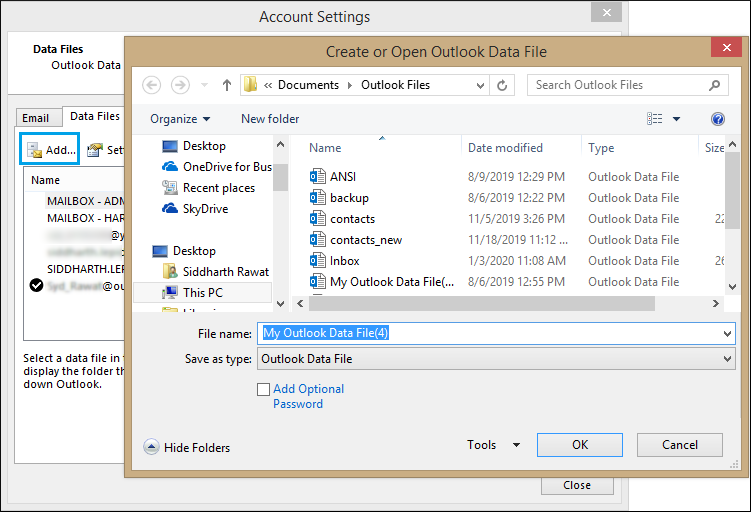Viewport: 751px width, 512px height.
Task: Select the SkyDrive cloud icon
Action: [170, 209]
